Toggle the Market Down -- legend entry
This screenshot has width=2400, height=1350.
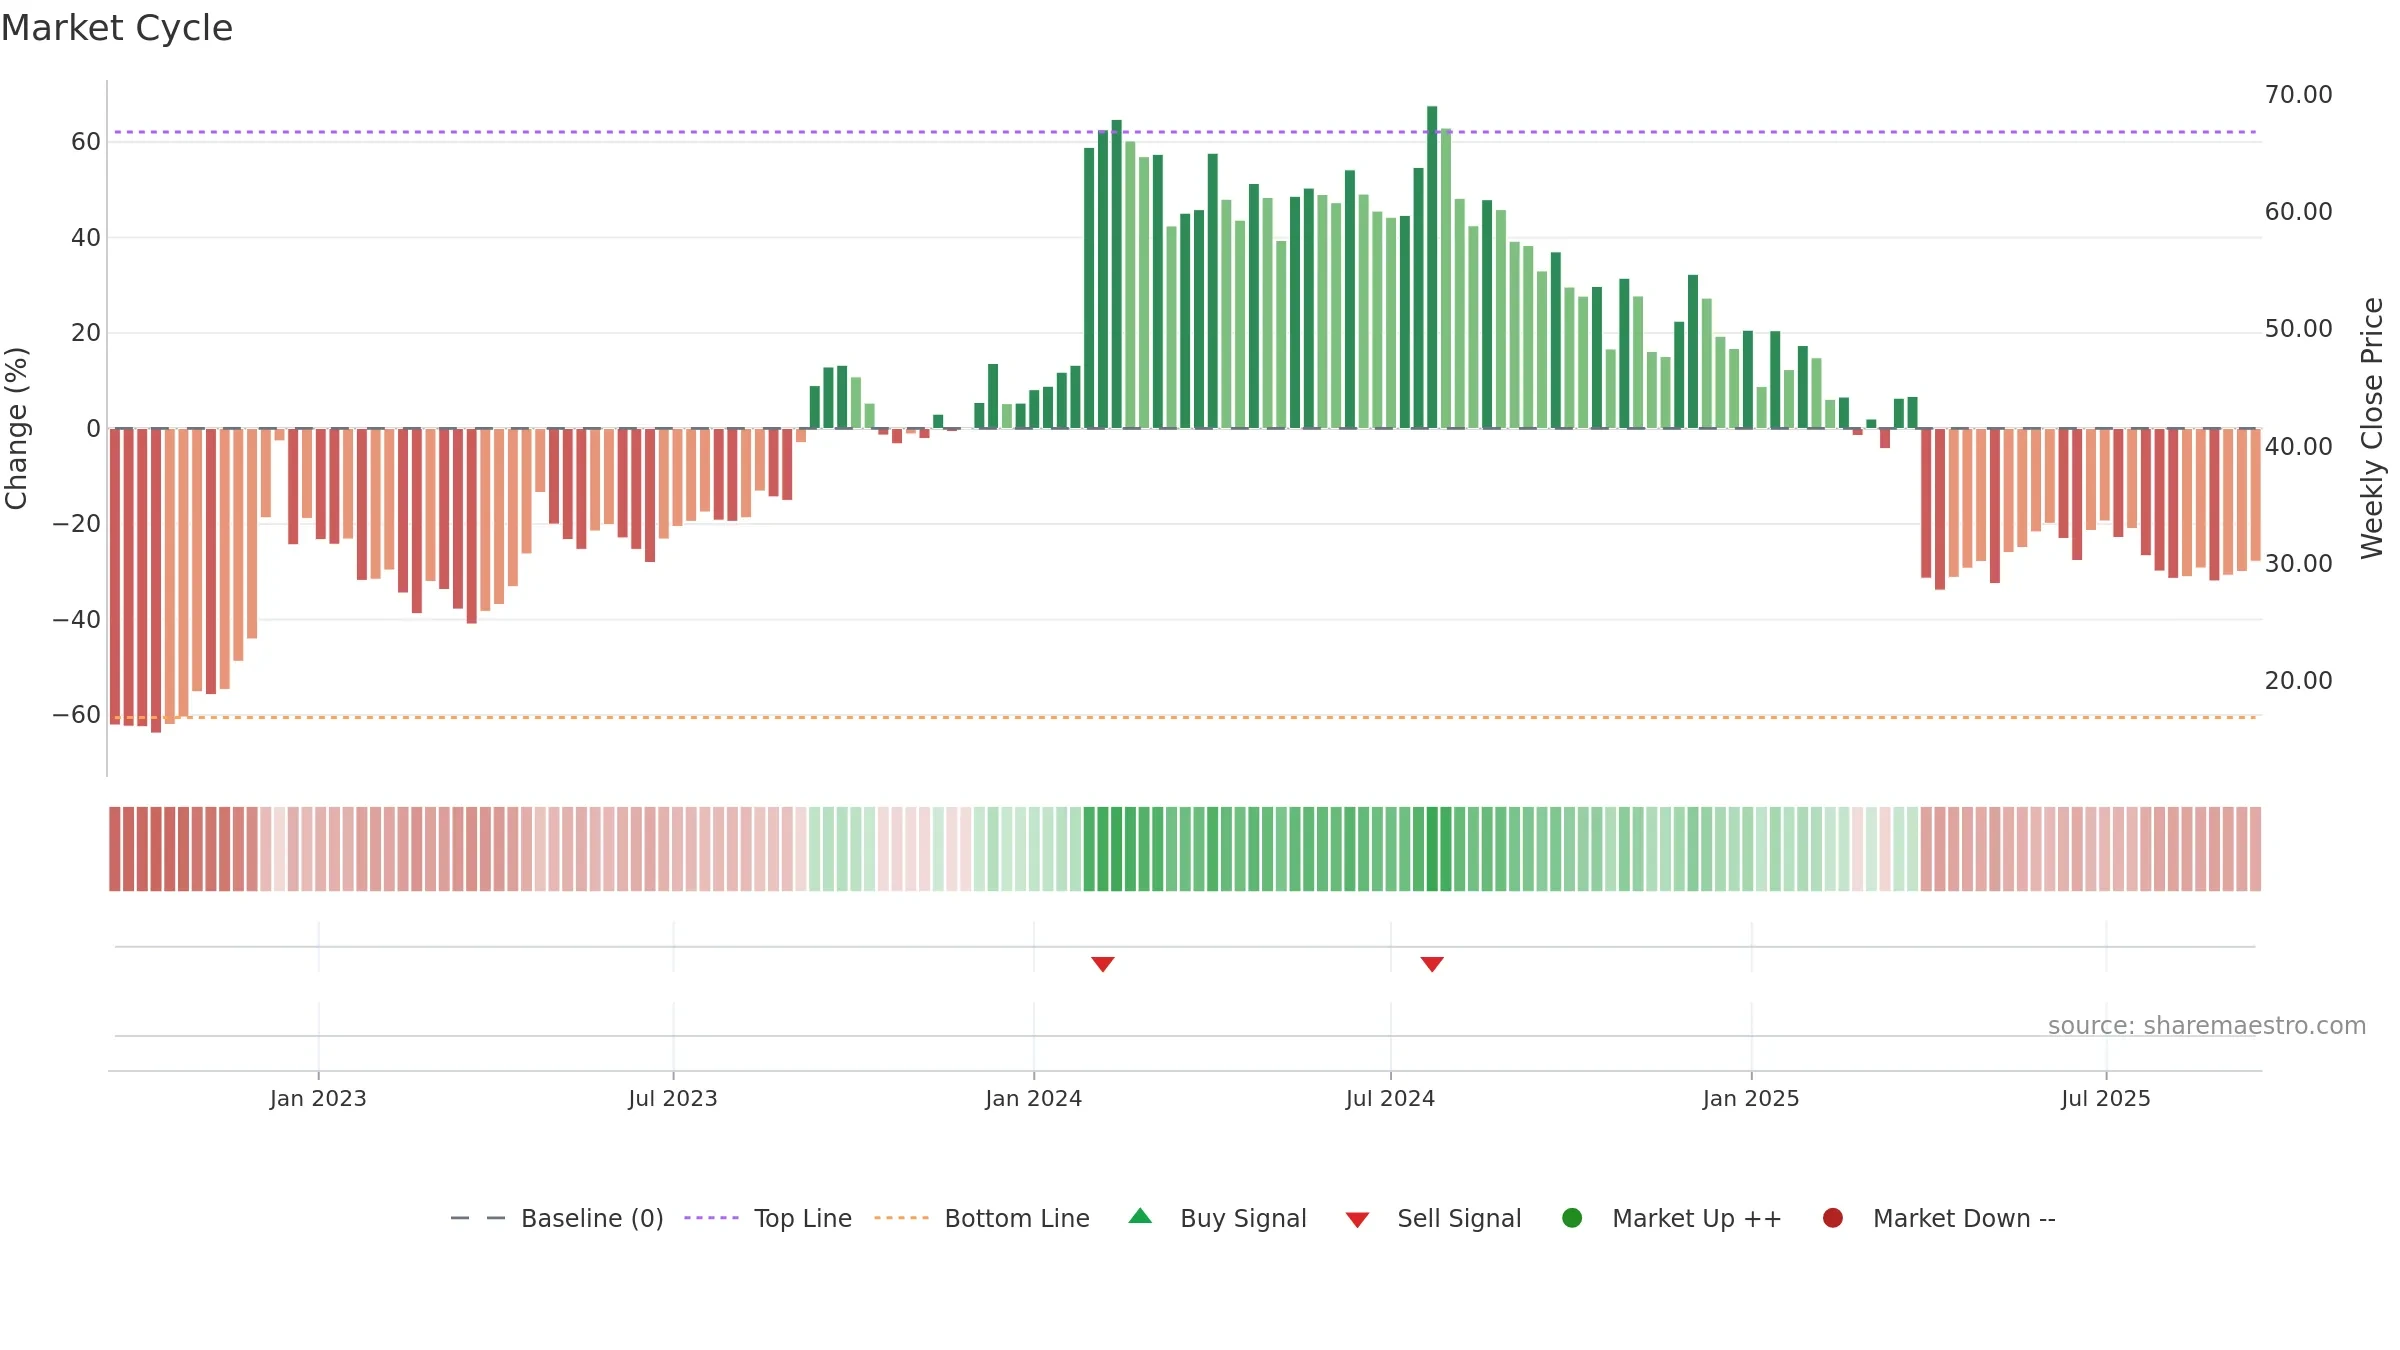[x=1939, y=1218]
